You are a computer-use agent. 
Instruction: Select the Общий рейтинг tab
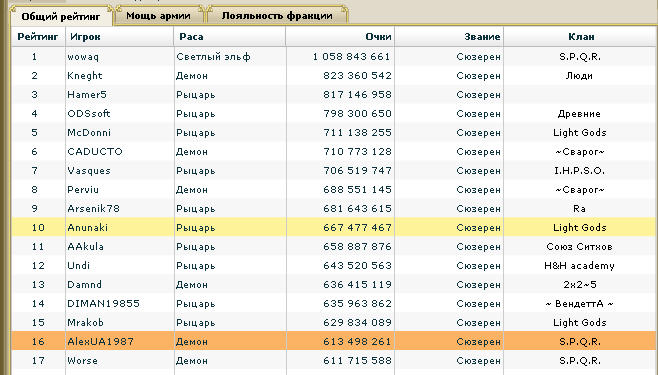pos(61,17)
